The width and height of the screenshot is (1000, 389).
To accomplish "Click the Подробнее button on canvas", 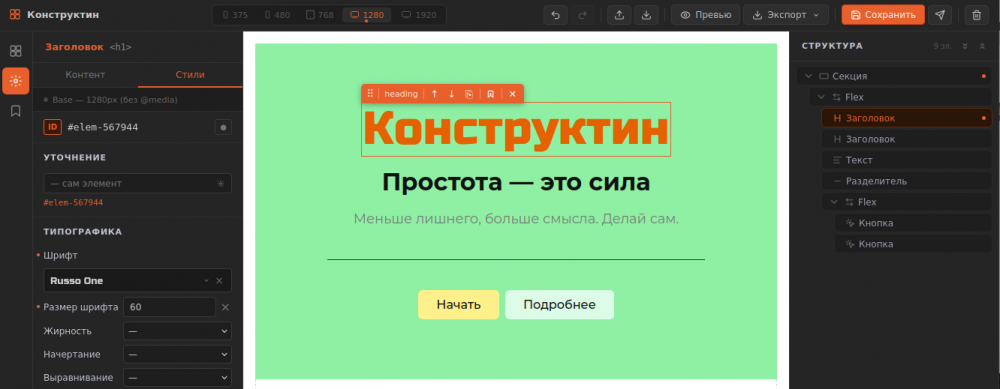I will click(559, 305).
